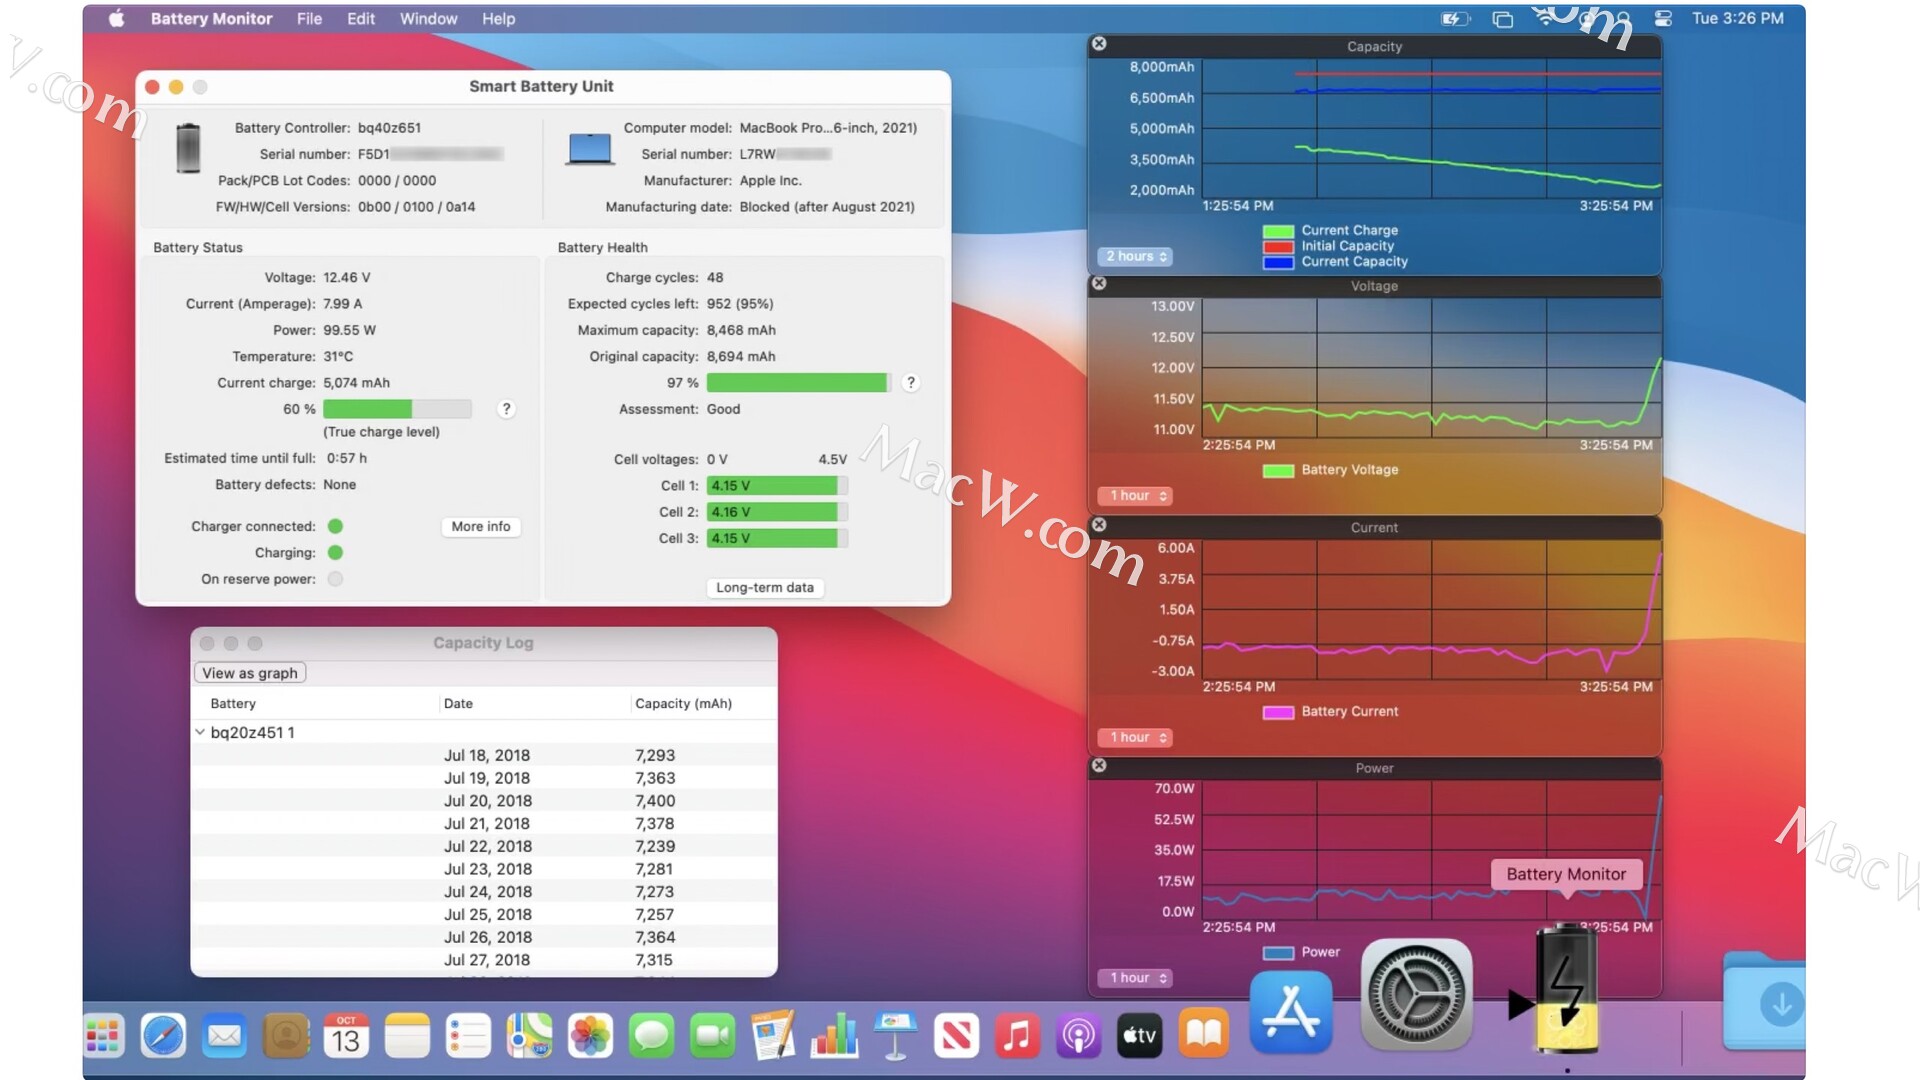Click the 97 % battery health bar

click(x=798, y=383)
